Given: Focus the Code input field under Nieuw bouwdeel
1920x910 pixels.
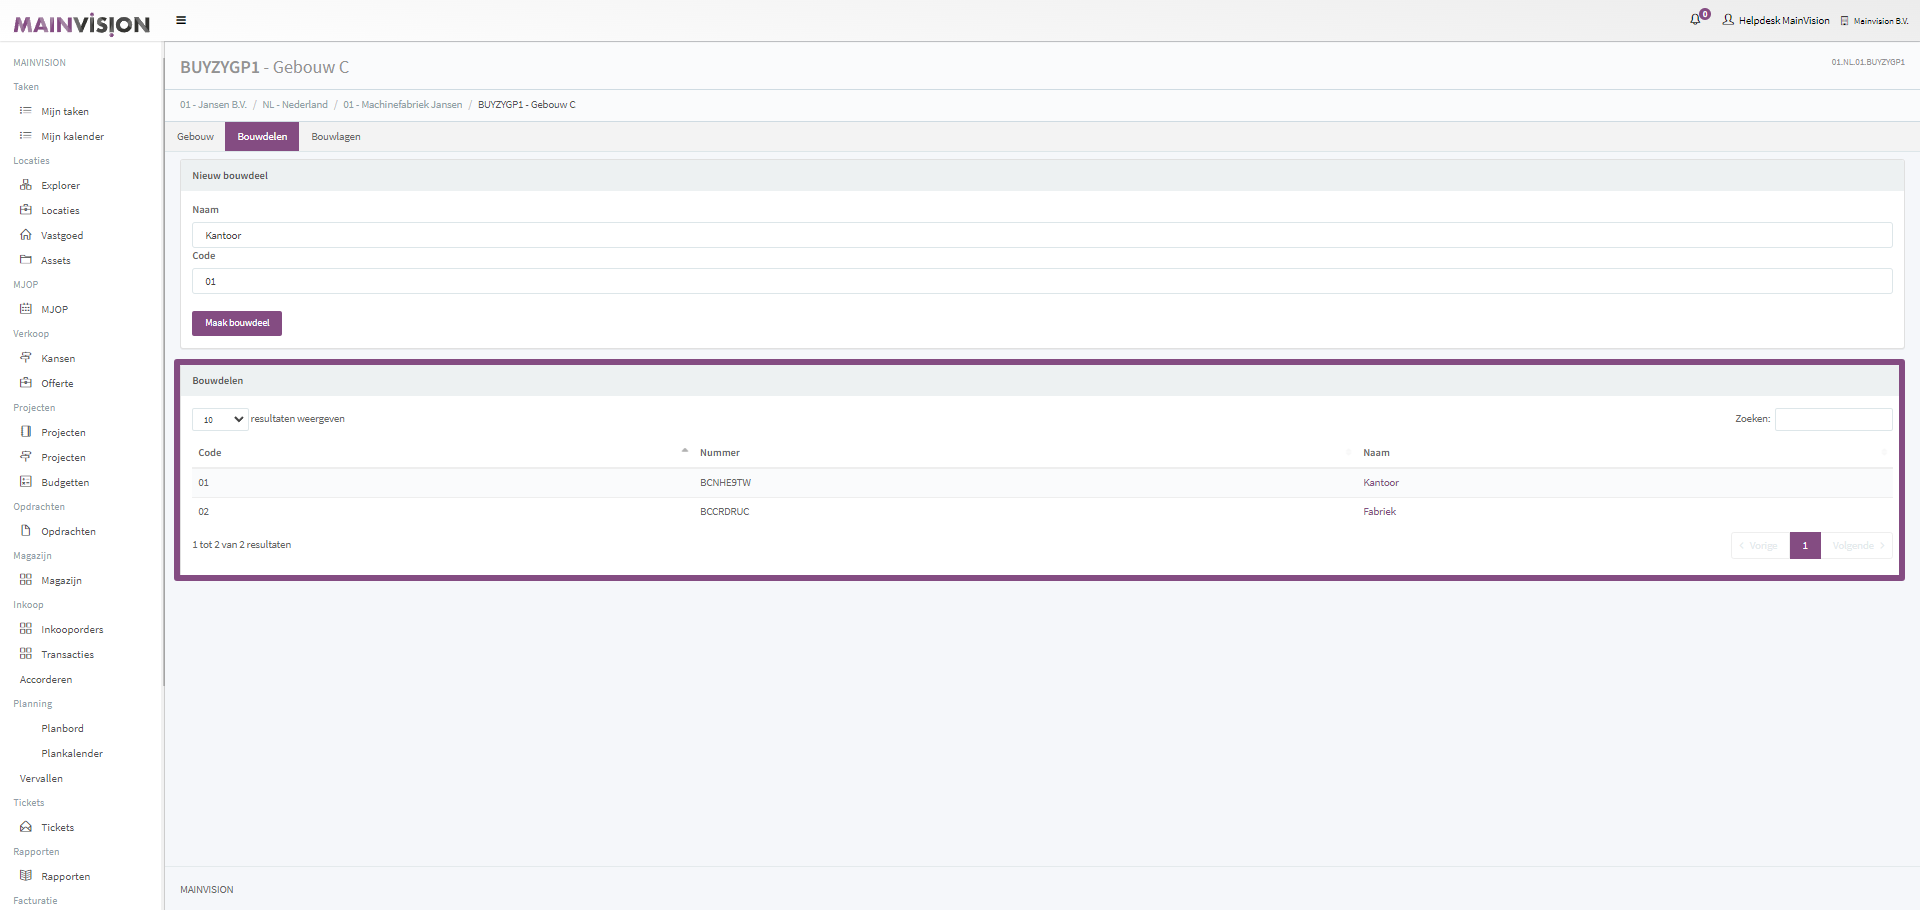Looking at the screenshot, I should tap(1042, 281).
